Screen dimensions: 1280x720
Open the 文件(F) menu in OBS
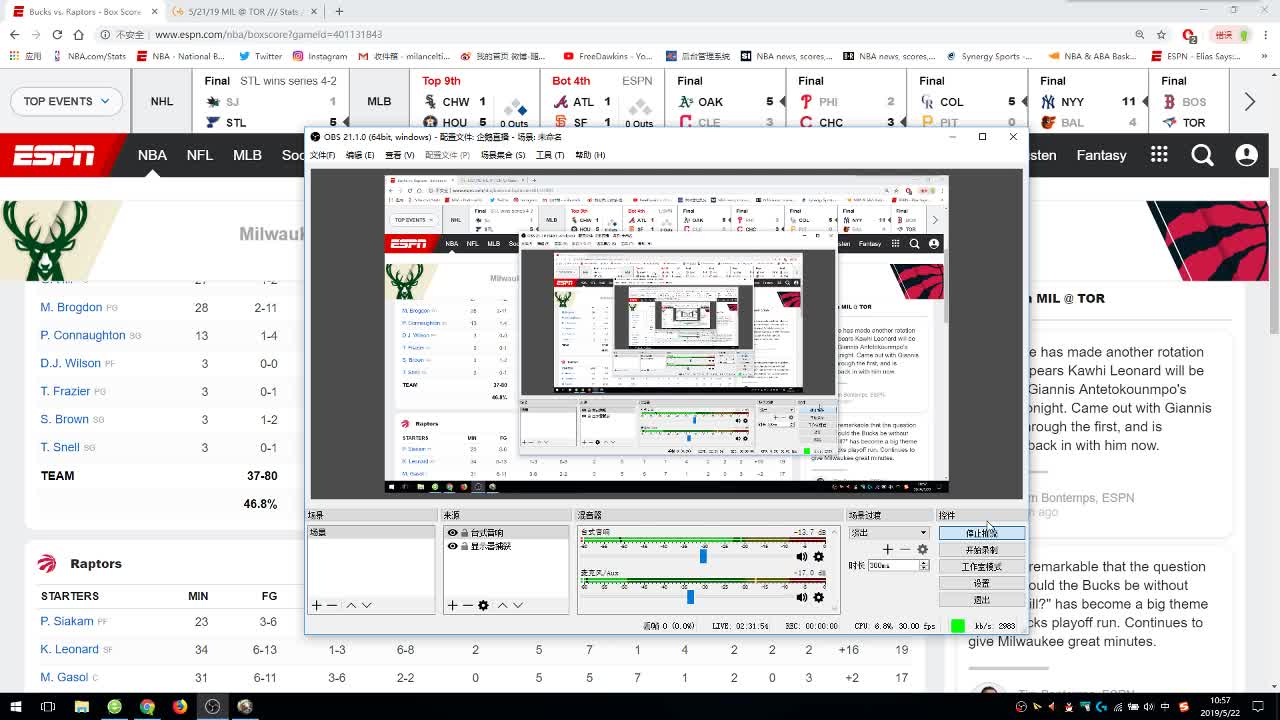322,155
